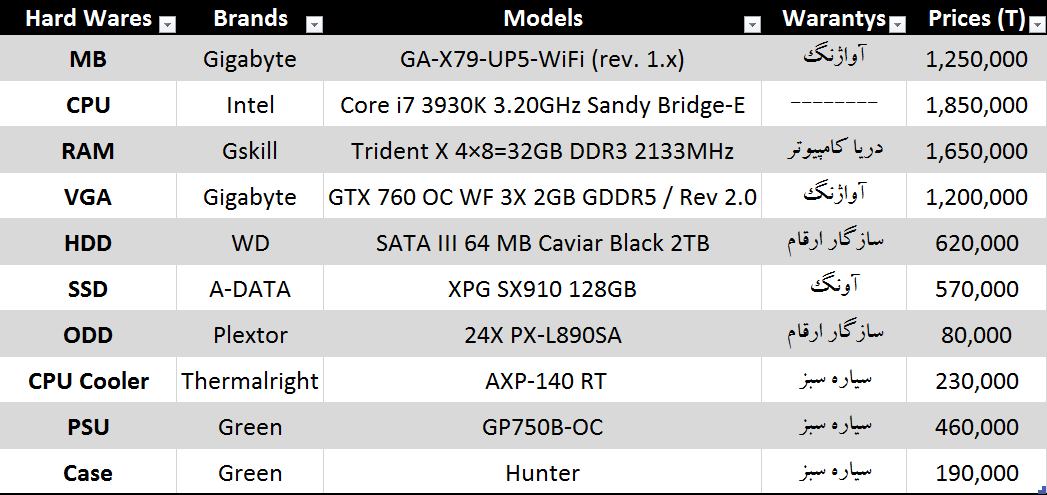This screenshot has height=495, width=1047.
Task: Click the 80,000 price cell
Action: point(977,335)
